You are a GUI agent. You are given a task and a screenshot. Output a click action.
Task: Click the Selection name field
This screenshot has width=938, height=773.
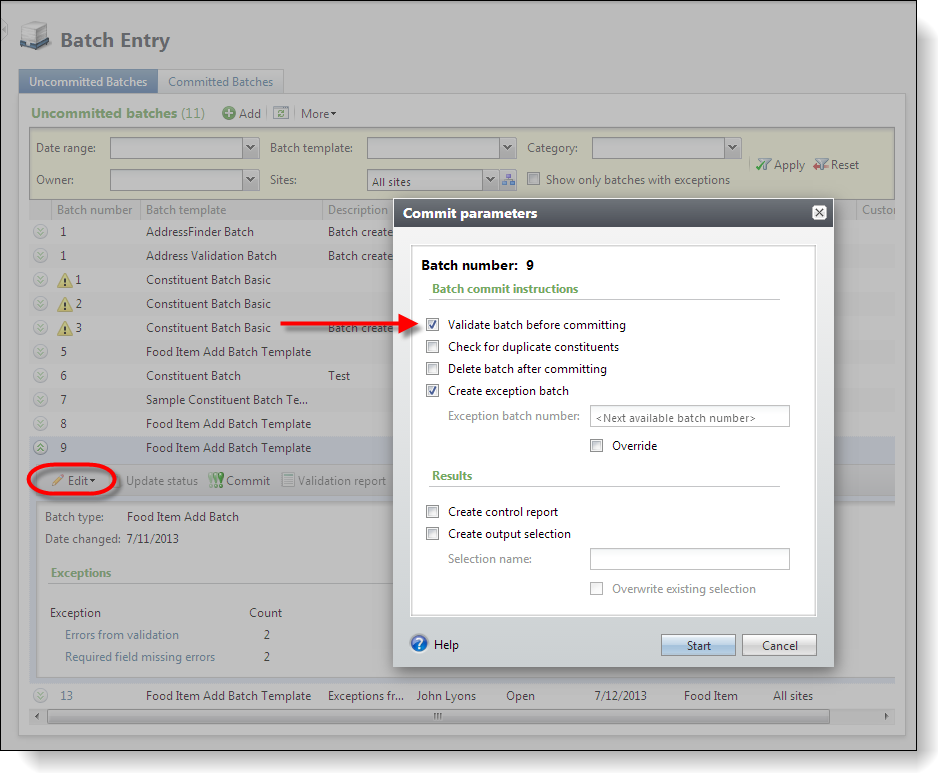point(690,559)
